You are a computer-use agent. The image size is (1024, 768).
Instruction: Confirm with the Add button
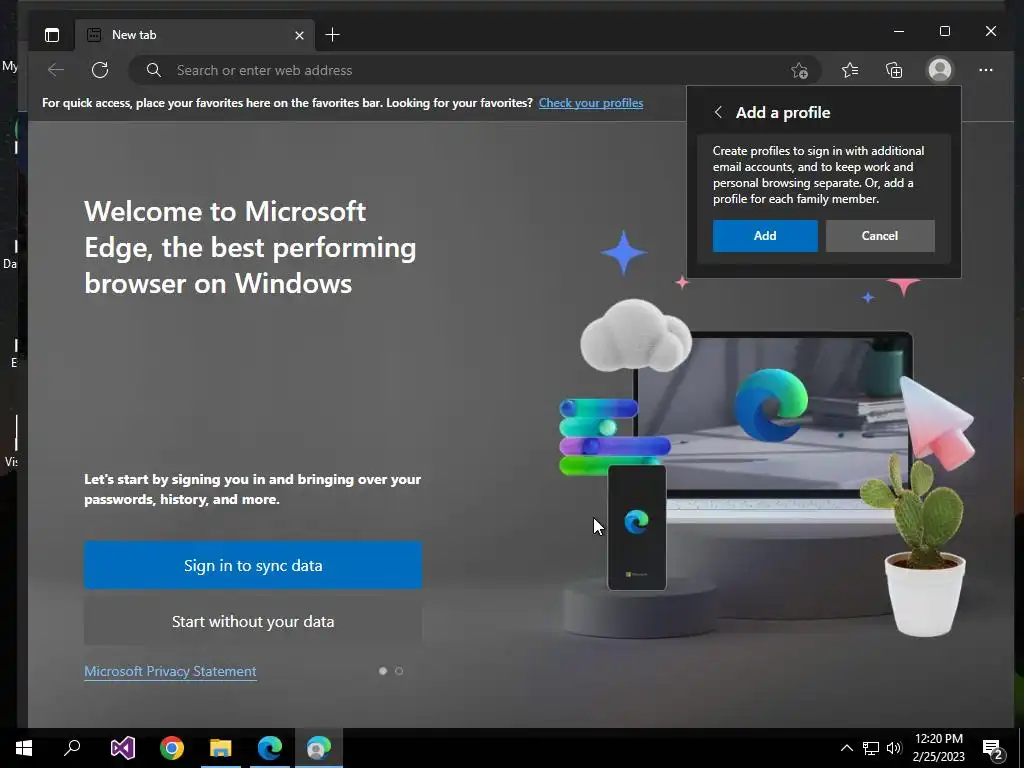(x=765, y=236)
